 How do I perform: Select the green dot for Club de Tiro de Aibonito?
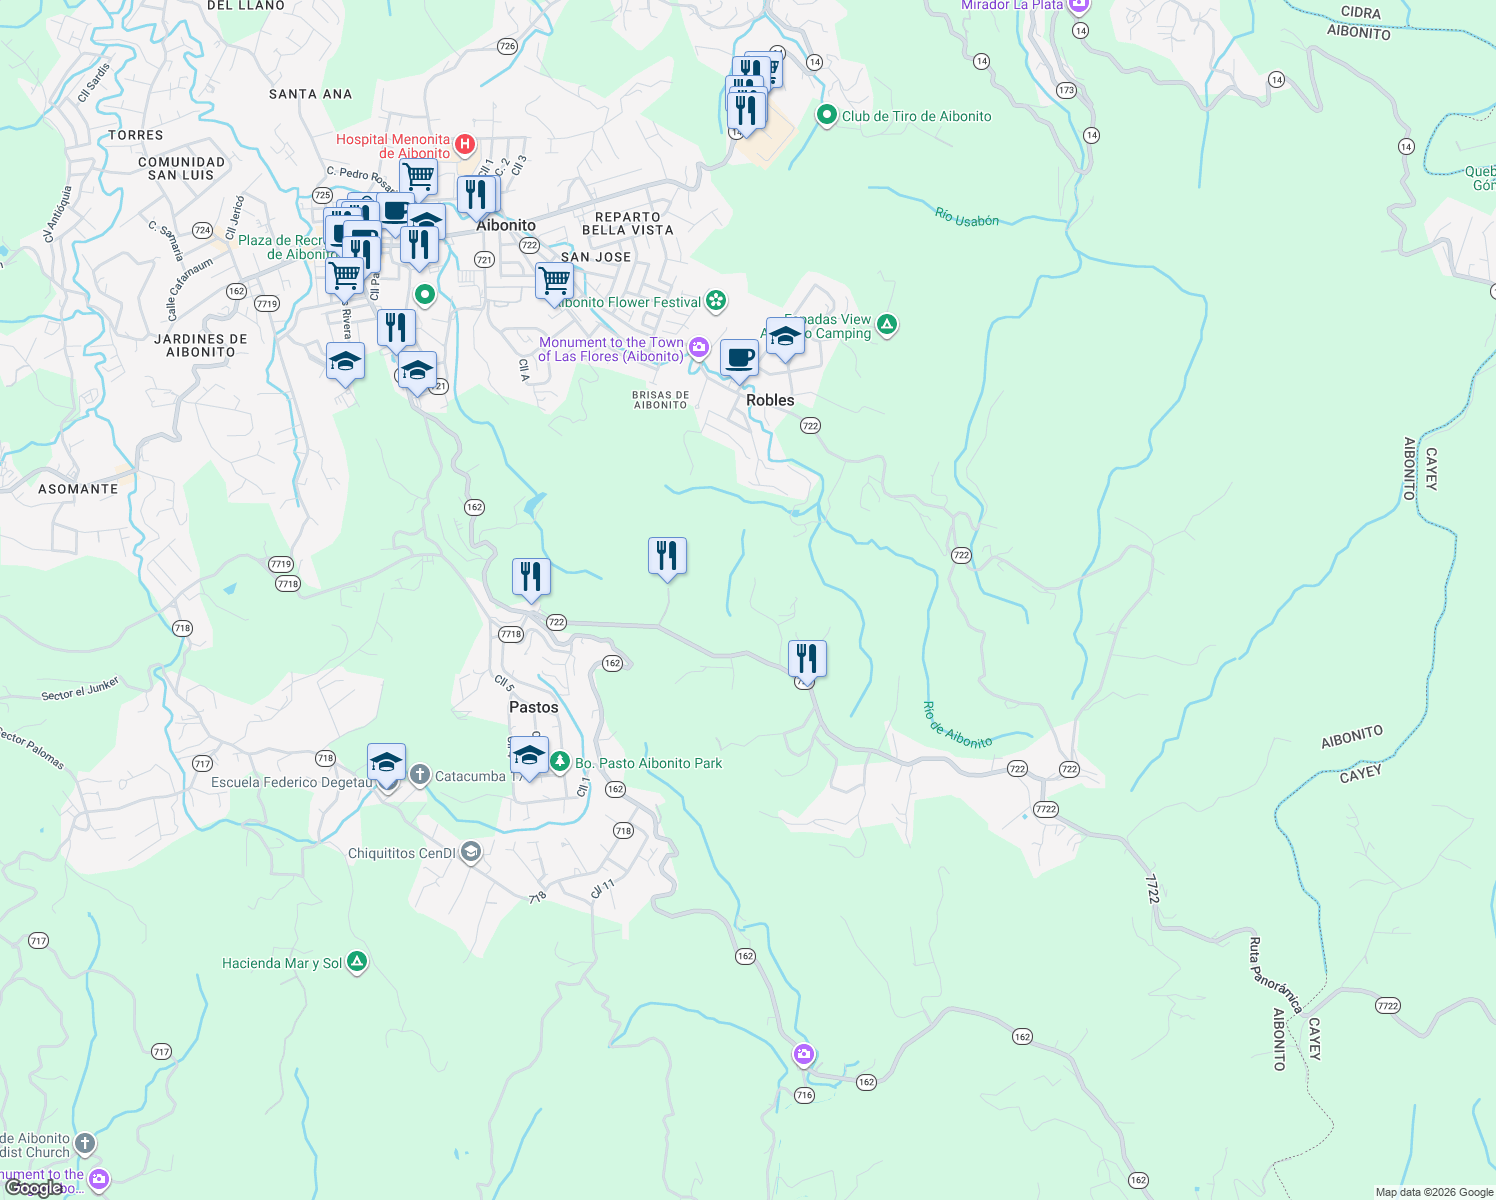pyautogui.click(x=827, y=116)
